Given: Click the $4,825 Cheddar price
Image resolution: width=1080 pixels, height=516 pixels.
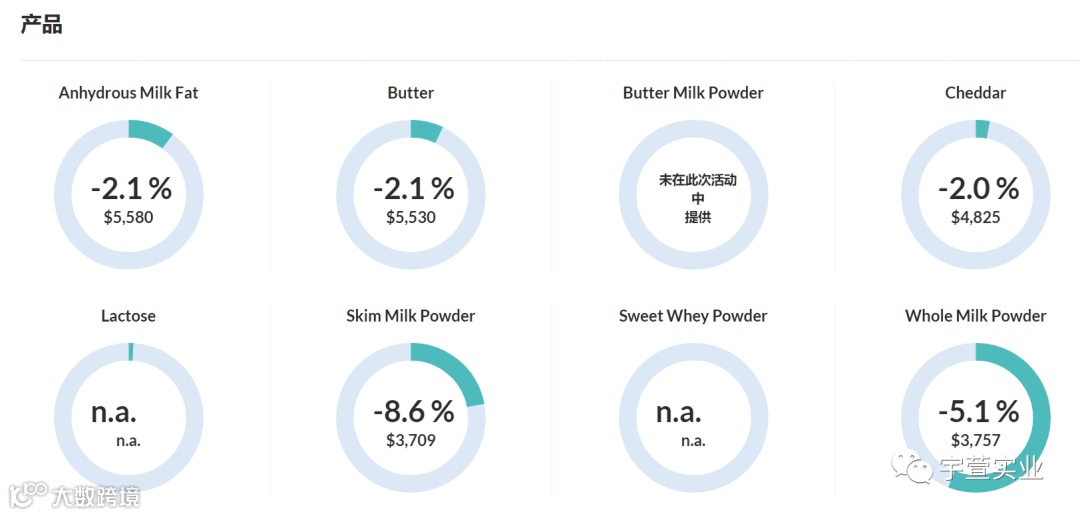Looking at the screenshot, I should tap(976, 218).
